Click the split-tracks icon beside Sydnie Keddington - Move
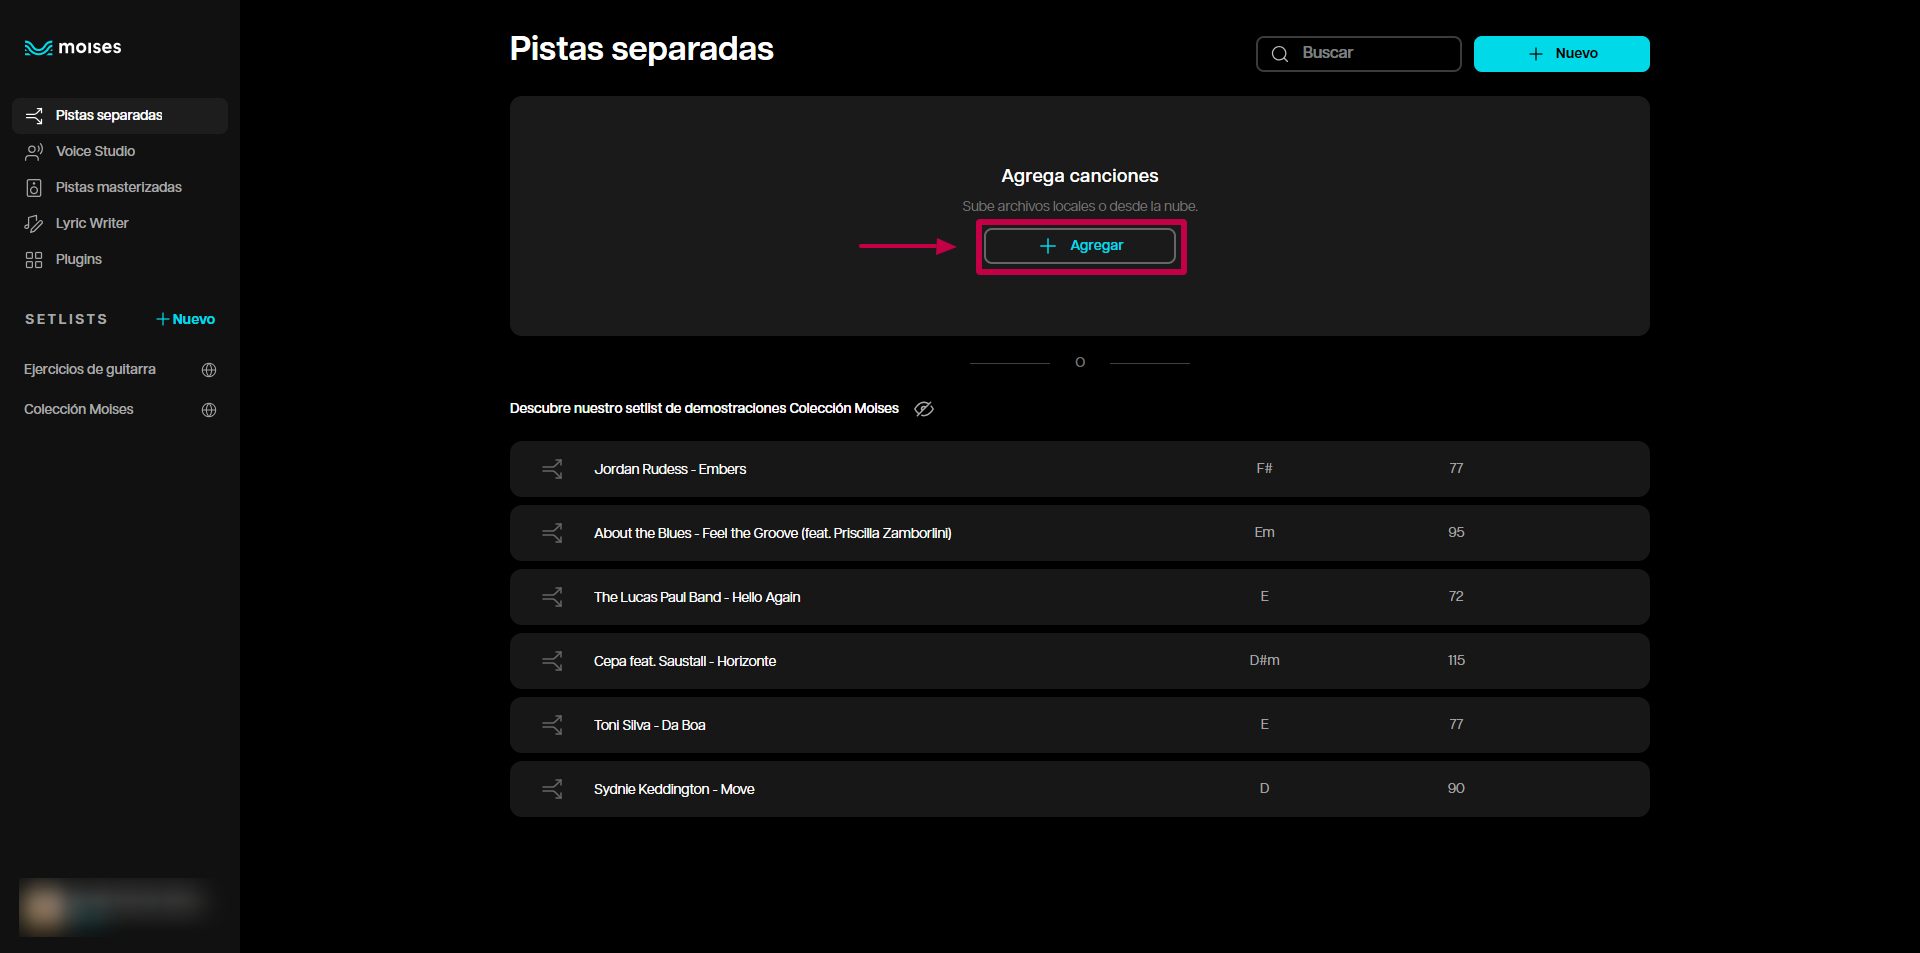Screen dimensions: 1920x953 (x=552, y=789)
